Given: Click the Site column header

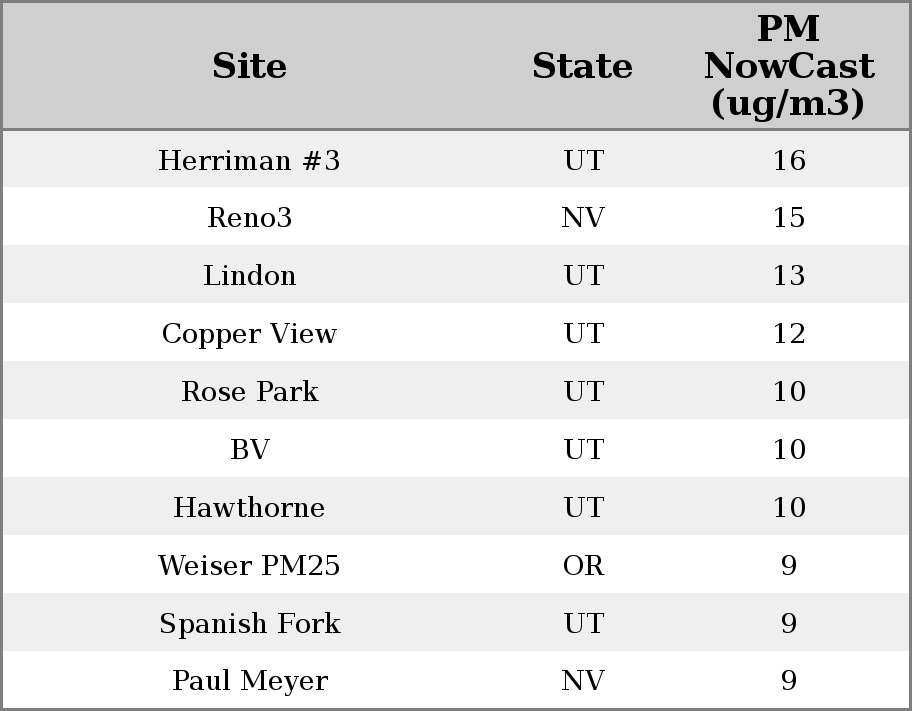Looking at the screenshot, I should pyautogui.click(x=249, y=66).
